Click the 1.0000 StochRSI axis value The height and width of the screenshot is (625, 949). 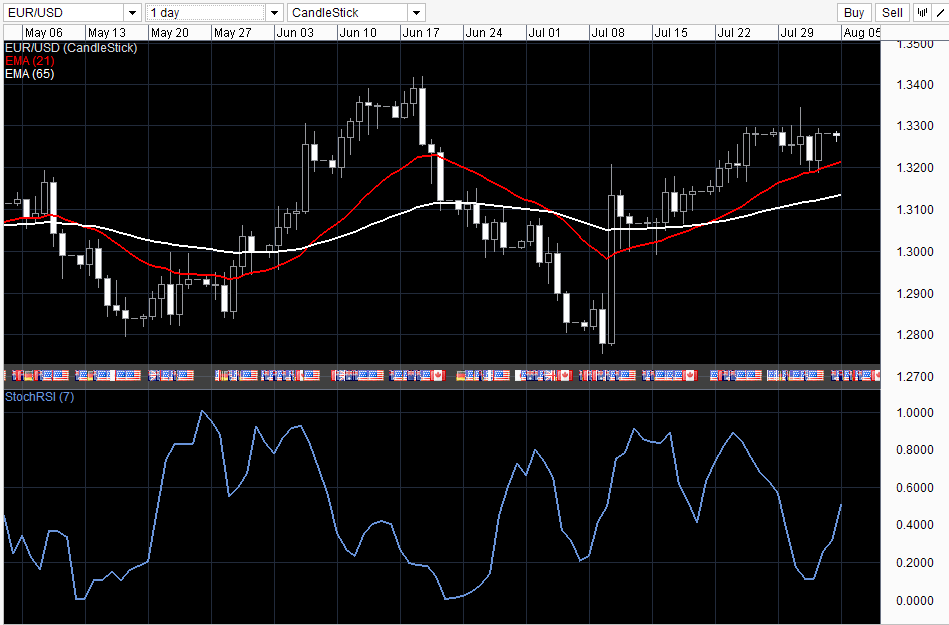915,413
